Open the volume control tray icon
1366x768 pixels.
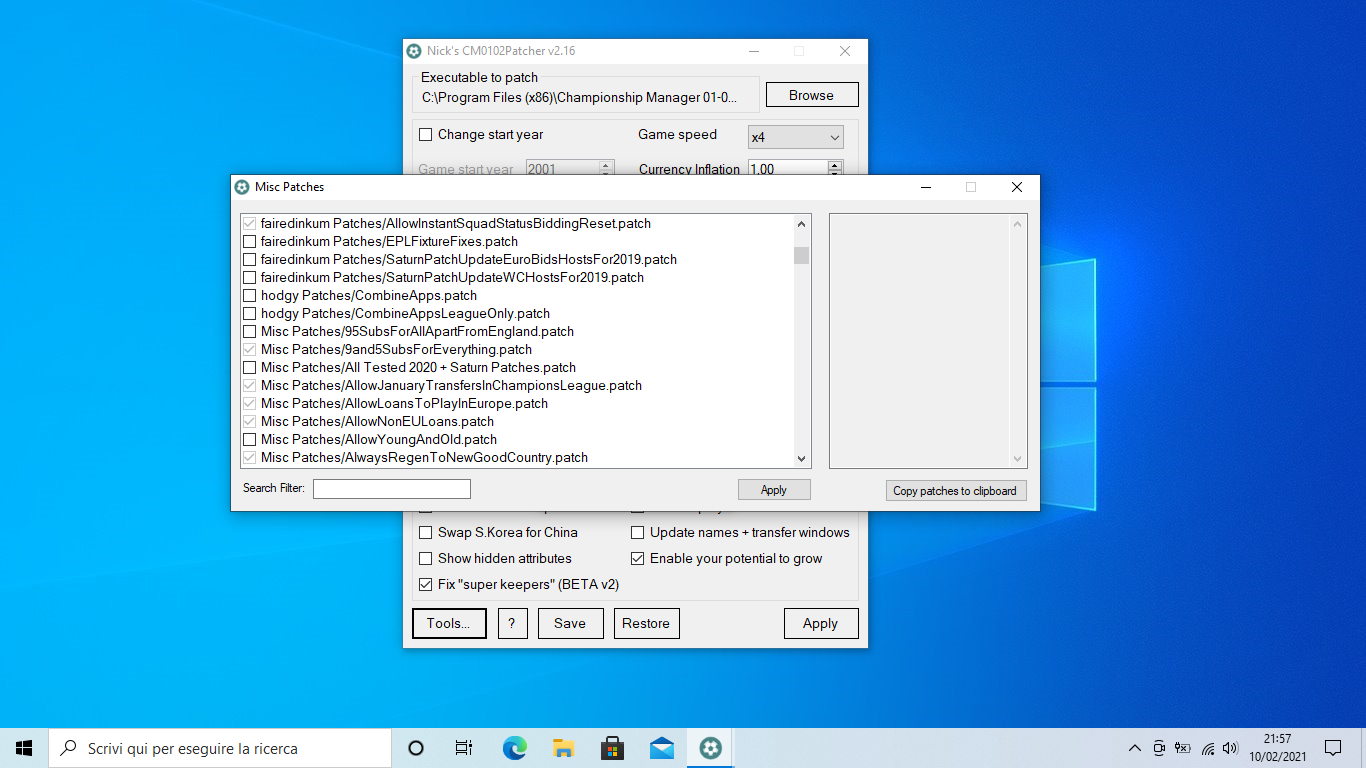[1230, 748]
